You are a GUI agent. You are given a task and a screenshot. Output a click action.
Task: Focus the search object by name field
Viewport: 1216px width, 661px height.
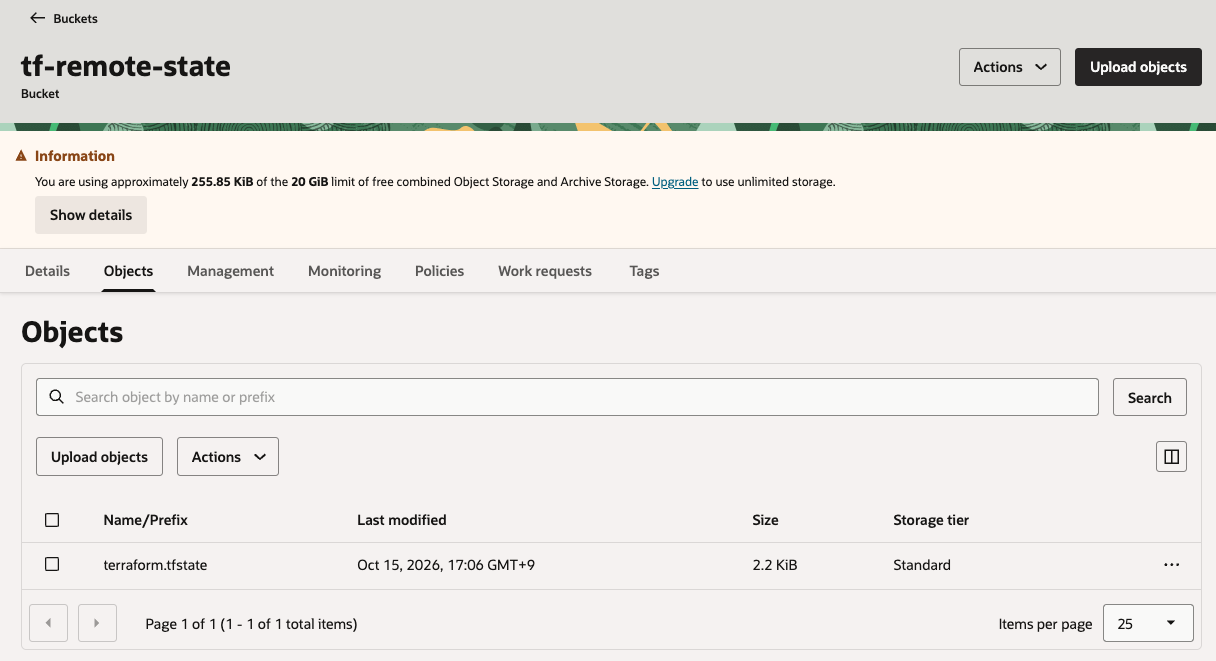567,397
